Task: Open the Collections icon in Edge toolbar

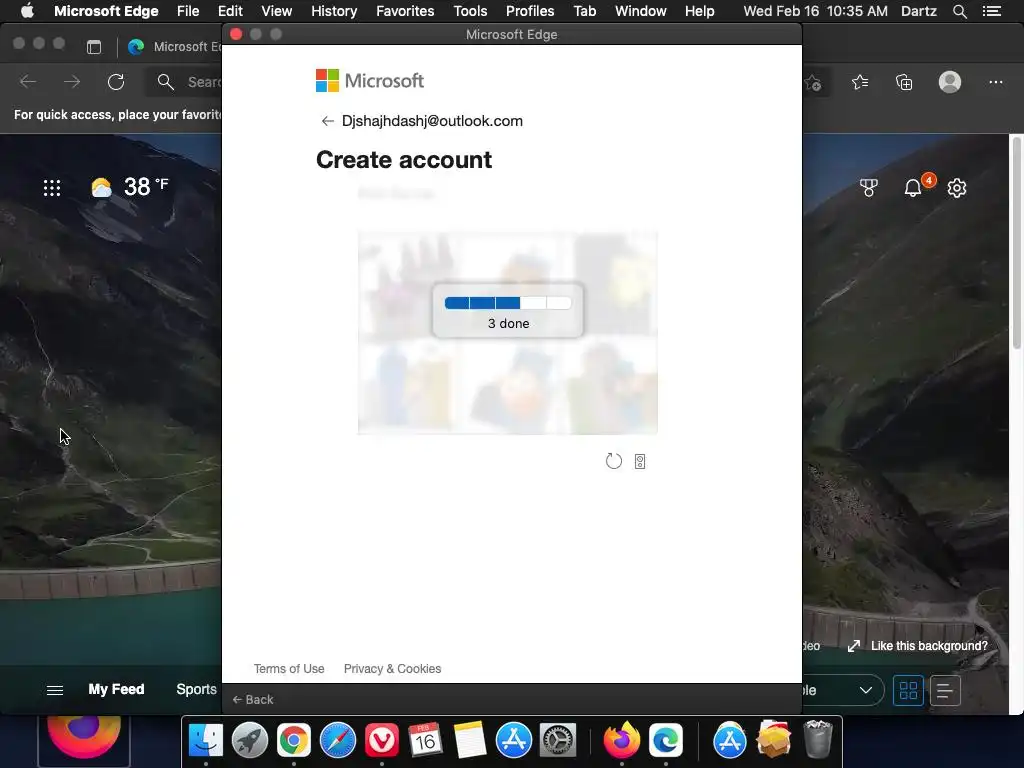Action: point(904,82)
